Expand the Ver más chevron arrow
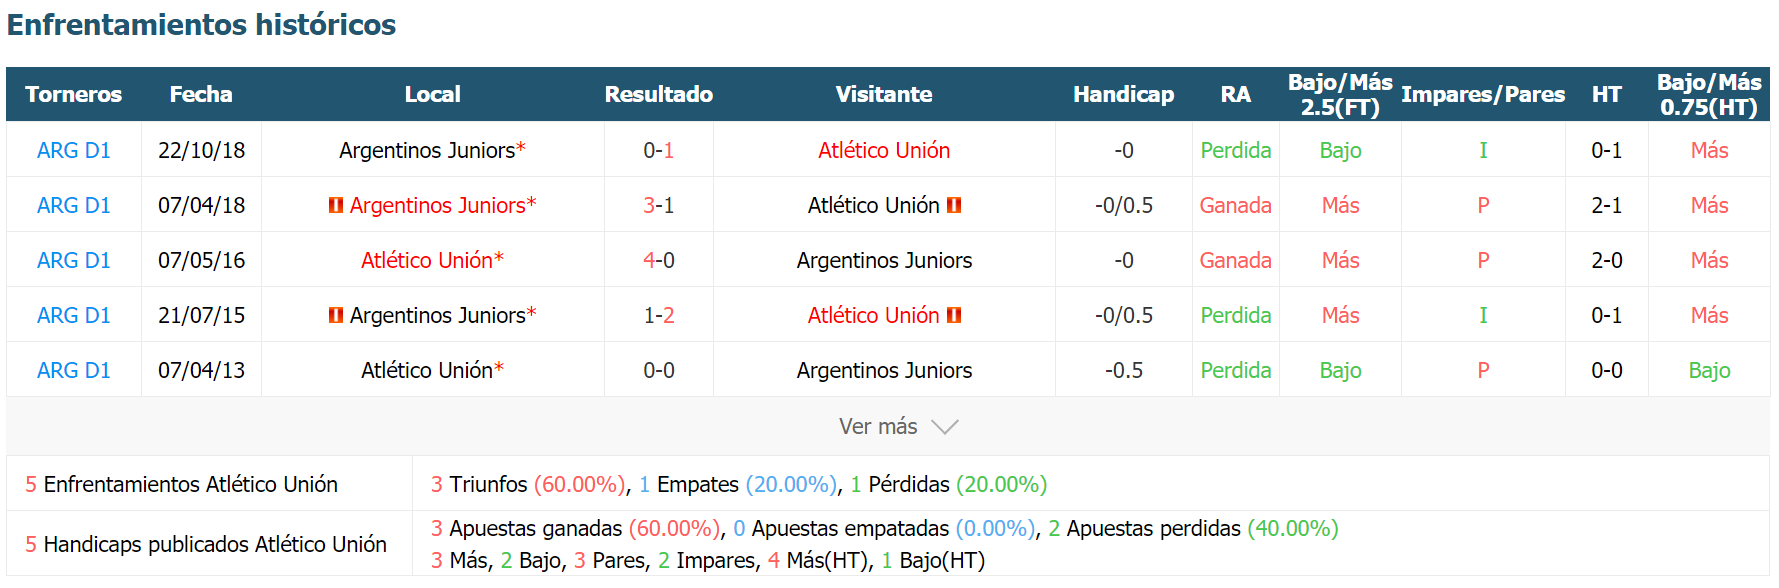The image size is (1779, 588). pyautogui.click(x=945, y=427)
